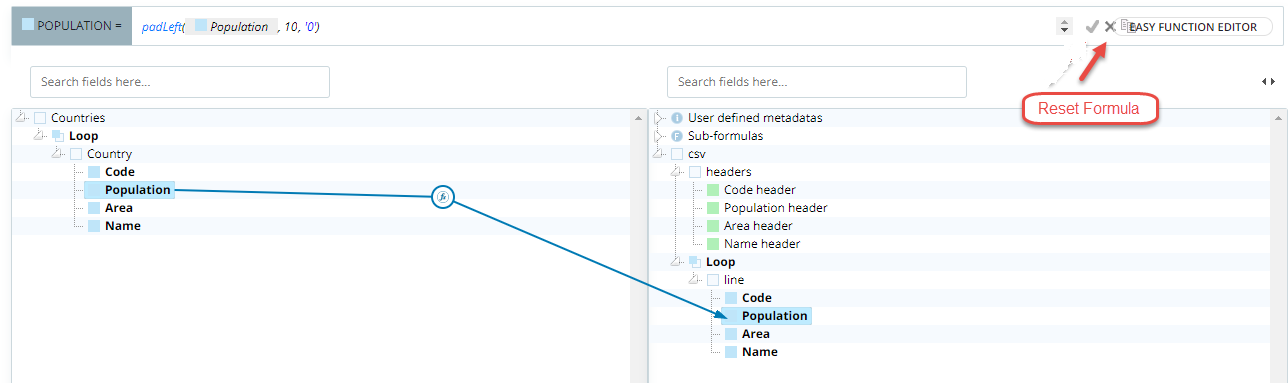
Task: Click the Population token inside the formula
Action: pyautogui.click(x=231, y=27)
